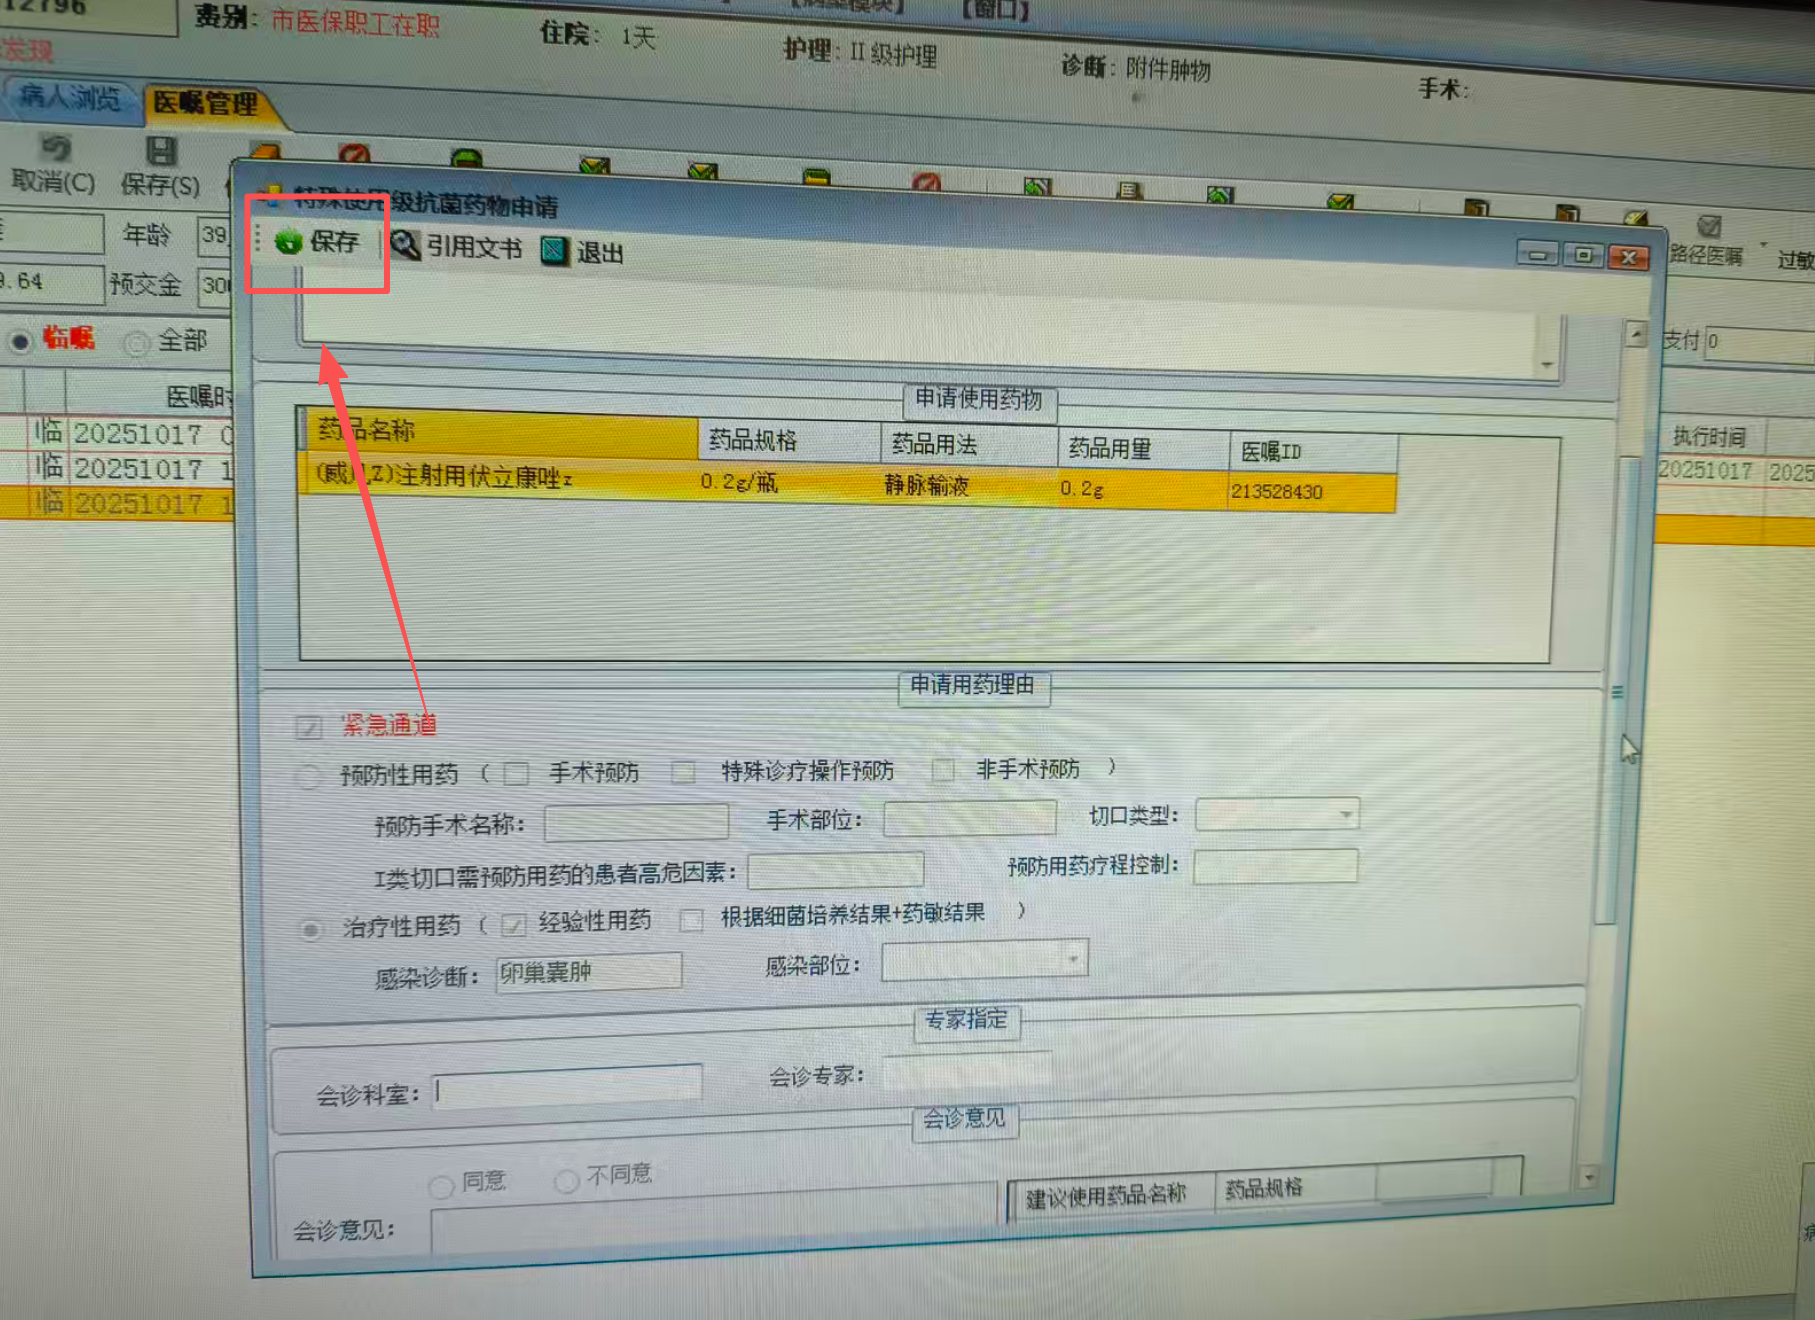Check the 特殊诊疗操作预防 checkbox
The width and height of the screenshot is (1815, 1320).
click(x=684, y=772)
